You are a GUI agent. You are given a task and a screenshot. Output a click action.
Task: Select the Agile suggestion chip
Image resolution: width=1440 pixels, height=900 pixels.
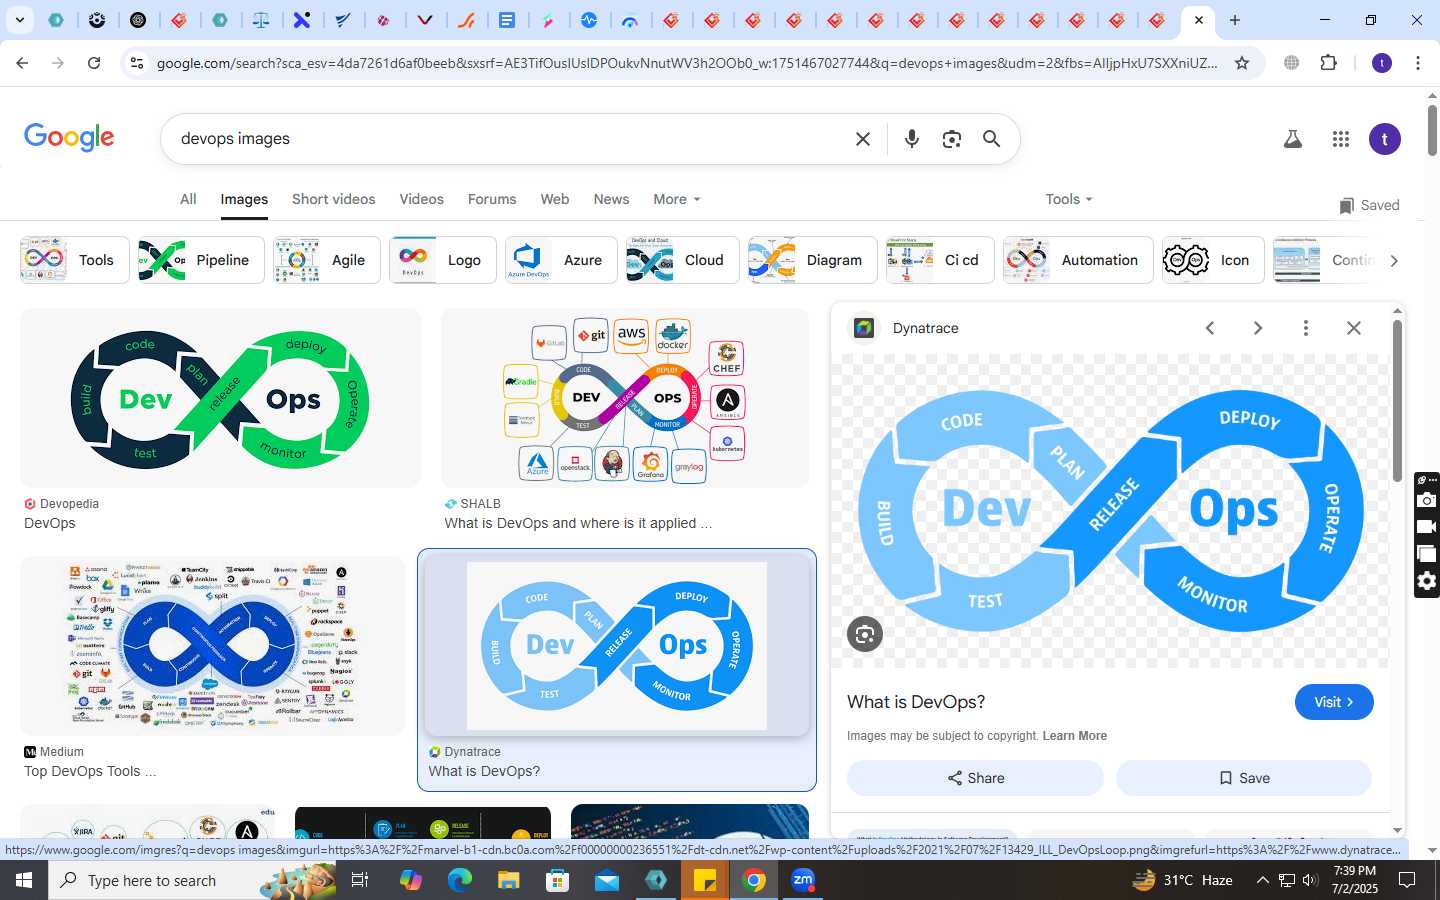point(327,260)
